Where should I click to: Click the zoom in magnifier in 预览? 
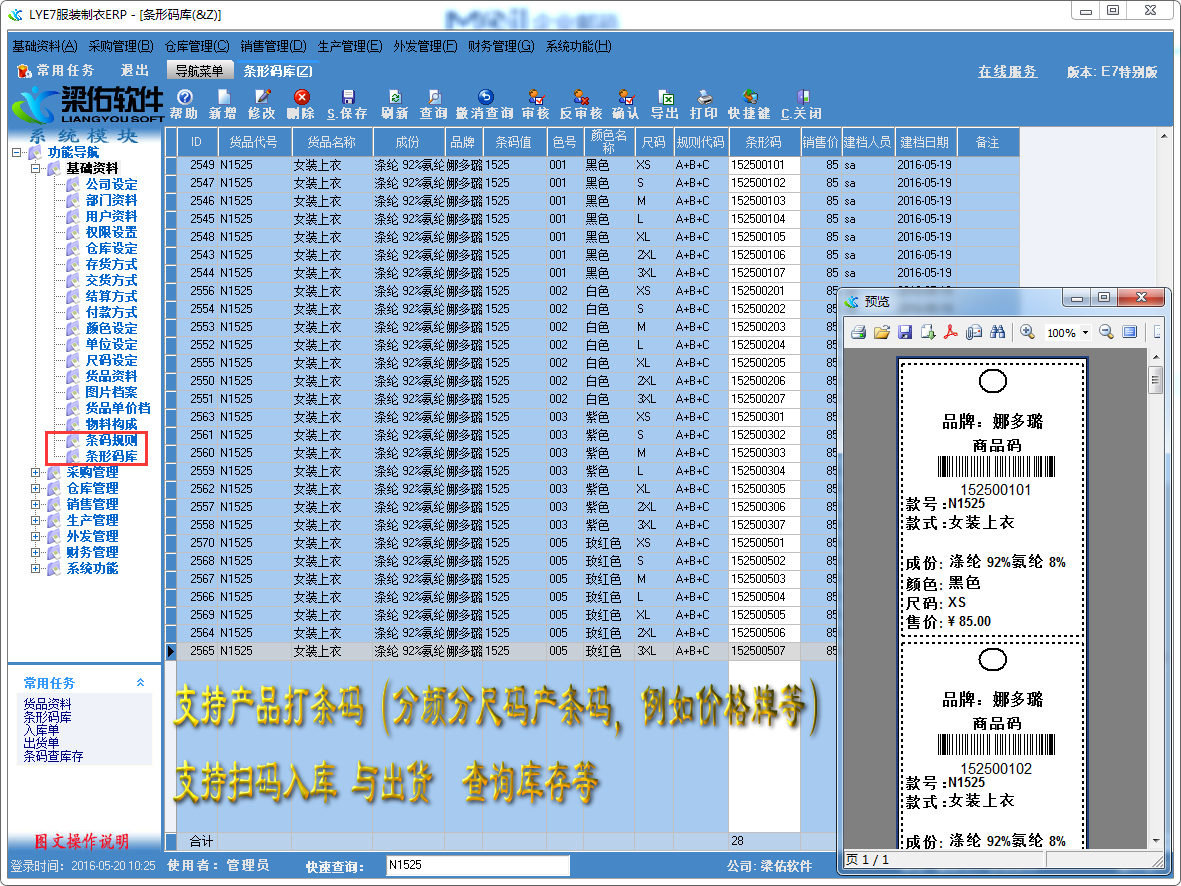(1027, 332)
